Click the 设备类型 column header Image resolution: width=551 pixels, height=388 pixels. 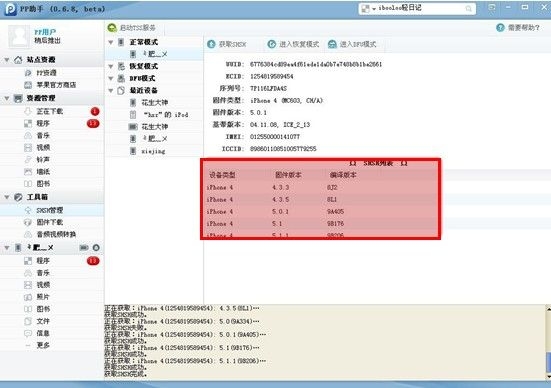tap(222, 175)
